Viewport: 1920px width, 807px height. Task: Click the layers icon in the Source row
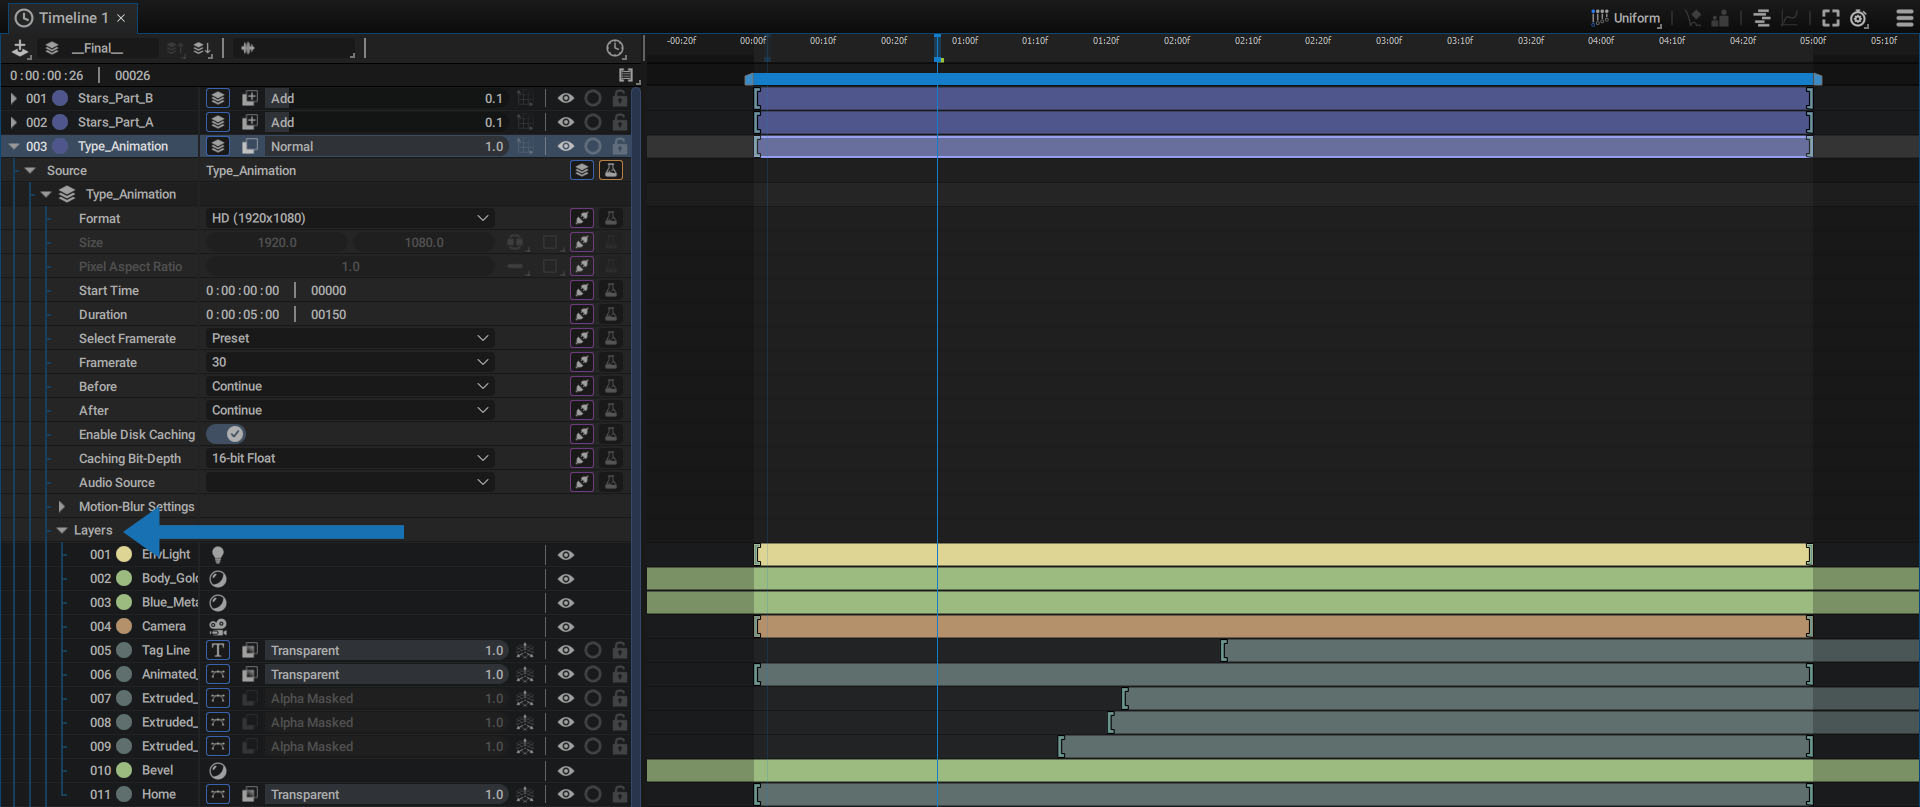pos(582,170)
